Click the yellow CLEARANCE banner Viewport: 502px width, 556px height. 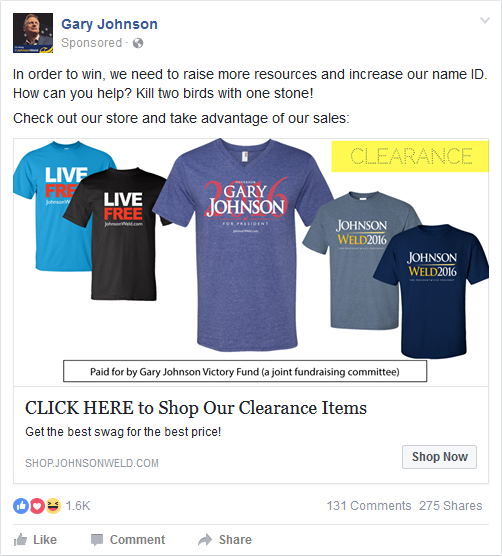[x=410, y=156]
